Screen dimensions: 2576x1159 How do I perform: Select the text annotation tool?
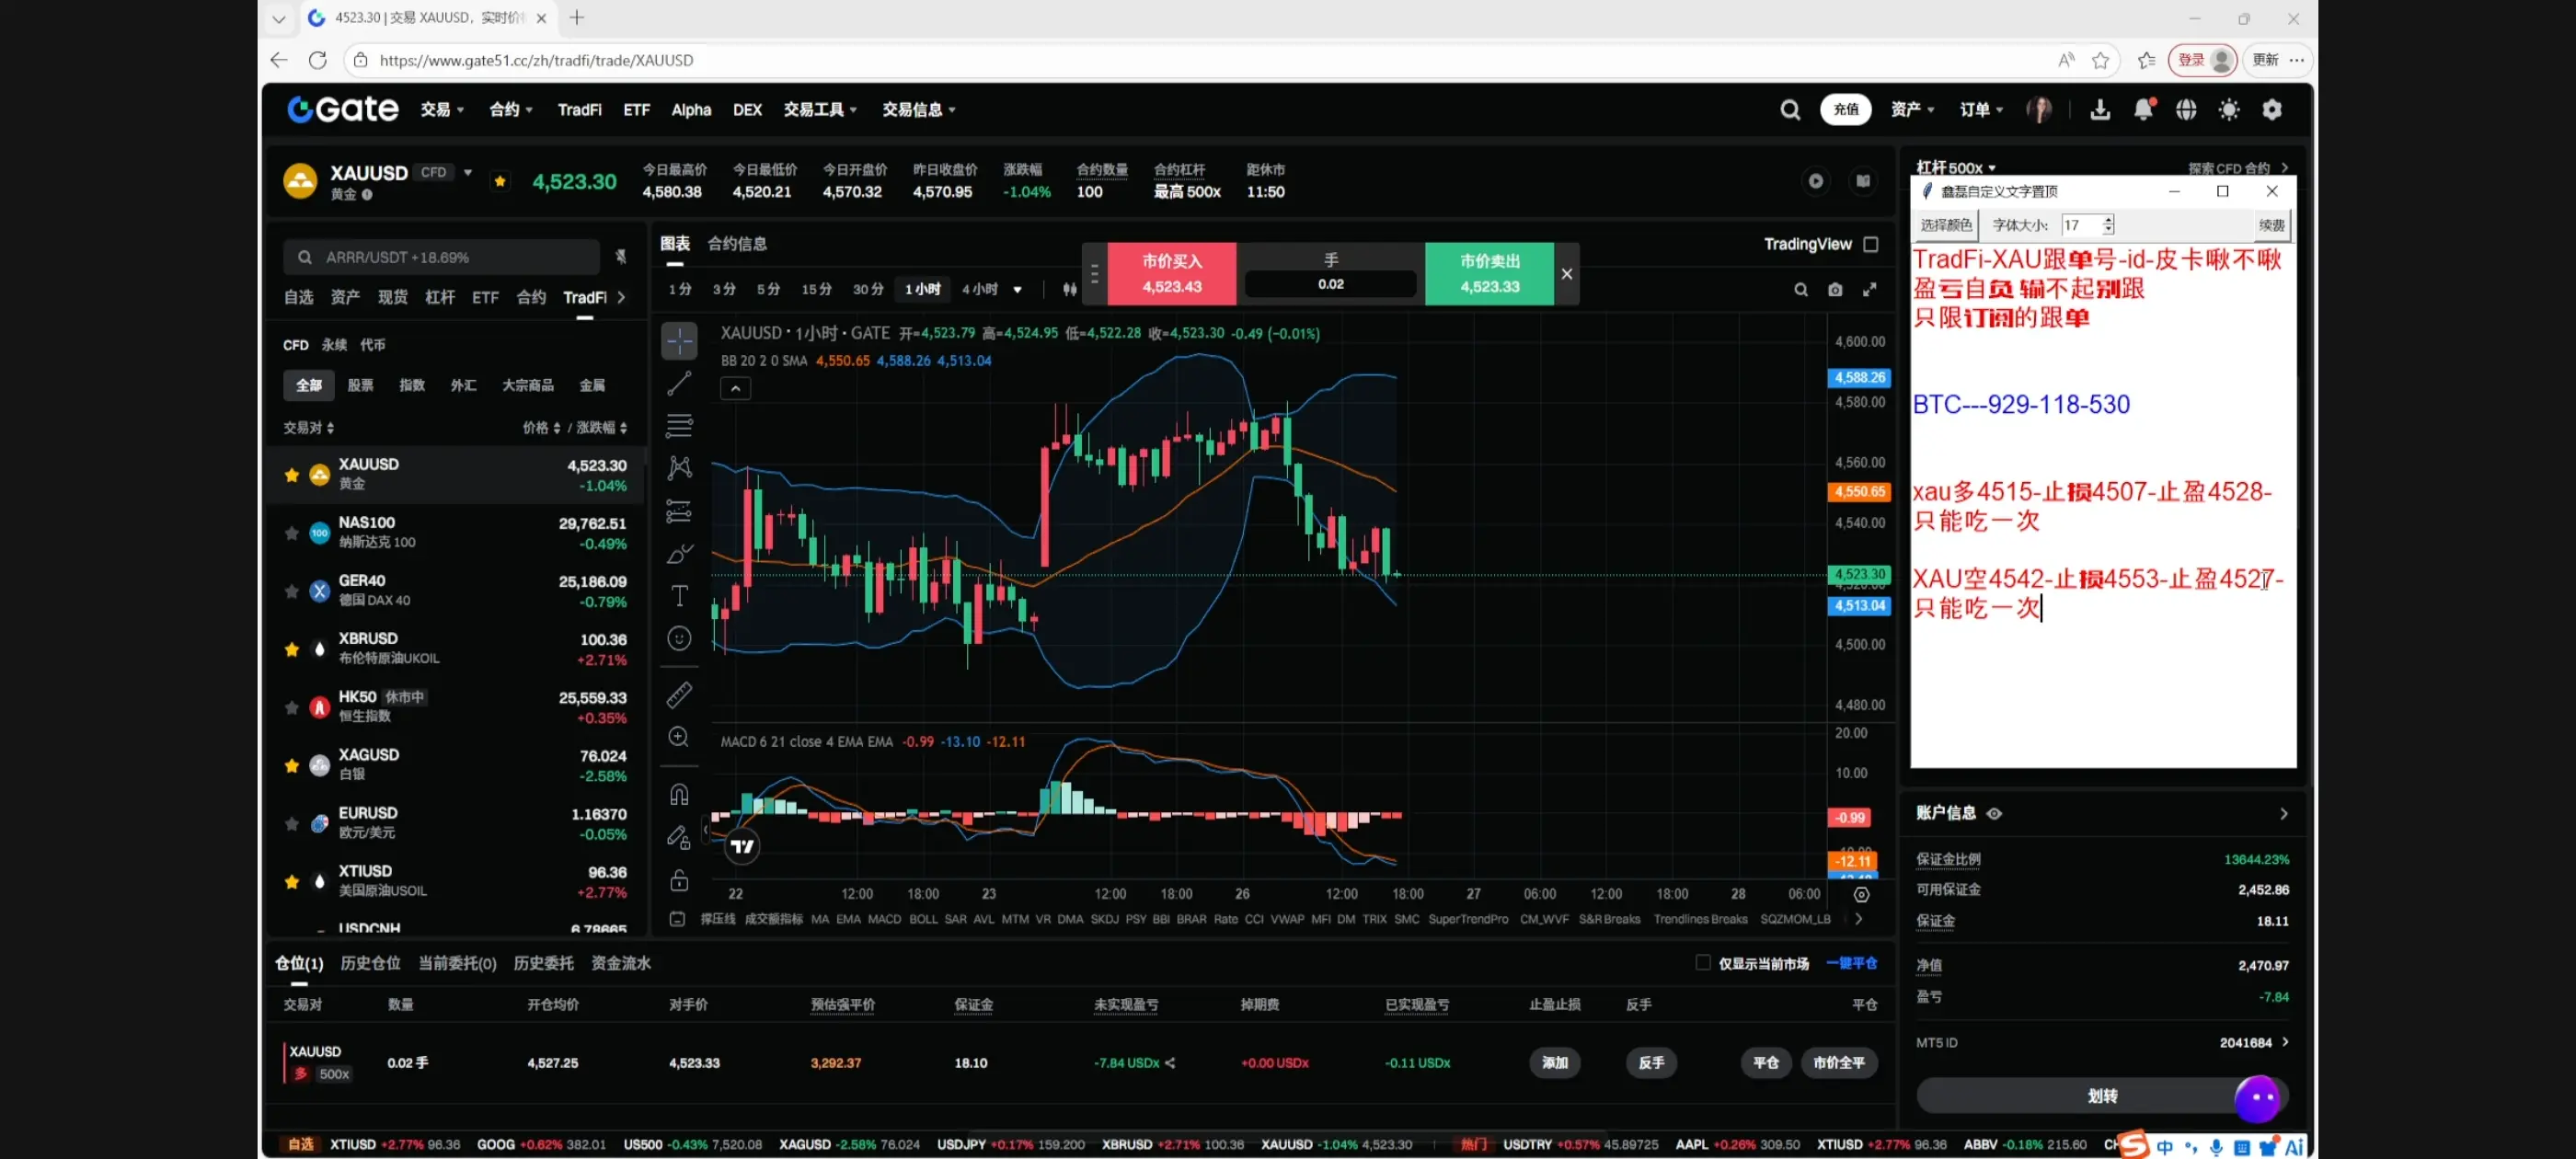[679, 596]
